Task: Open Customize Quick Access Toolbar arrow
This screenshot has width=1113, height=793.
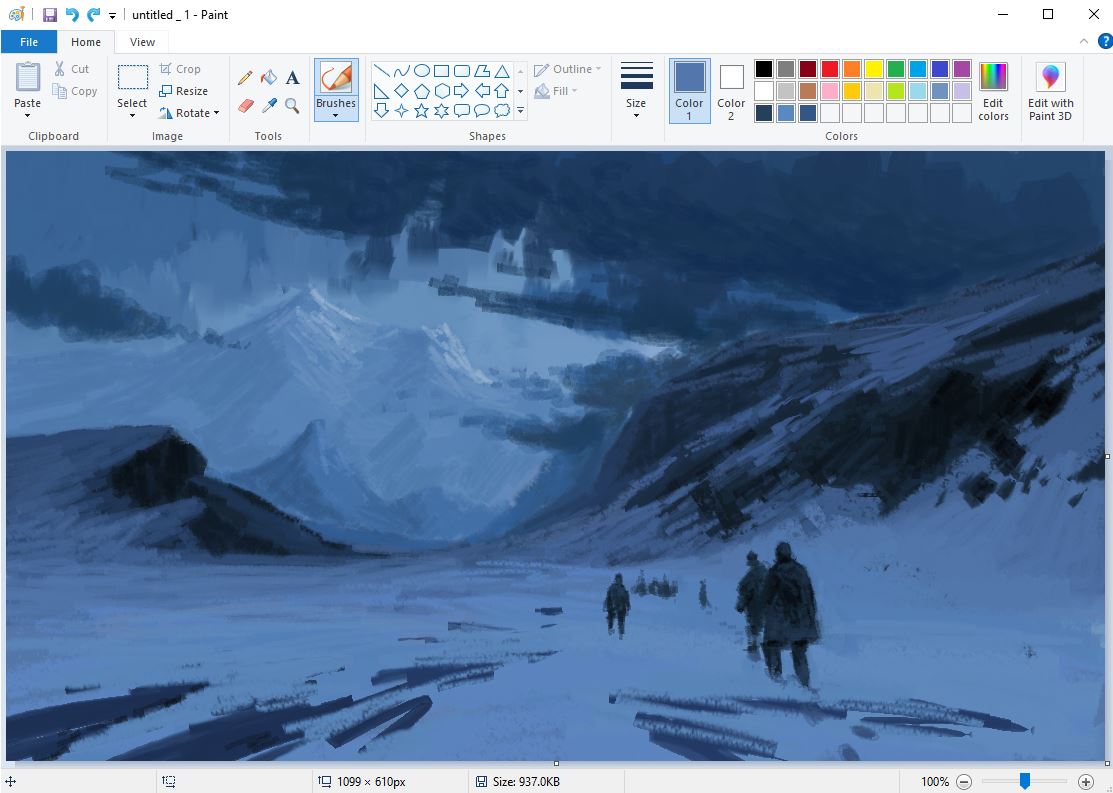Action: [112, 16]
